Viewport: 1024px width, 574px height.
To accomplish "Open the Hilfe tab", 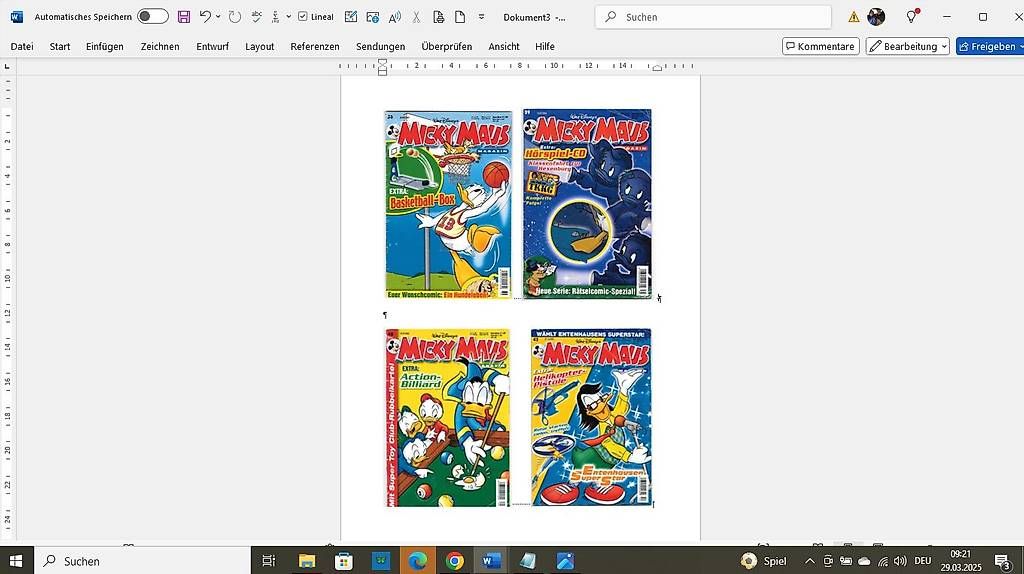I will click(x=545, y=46).
